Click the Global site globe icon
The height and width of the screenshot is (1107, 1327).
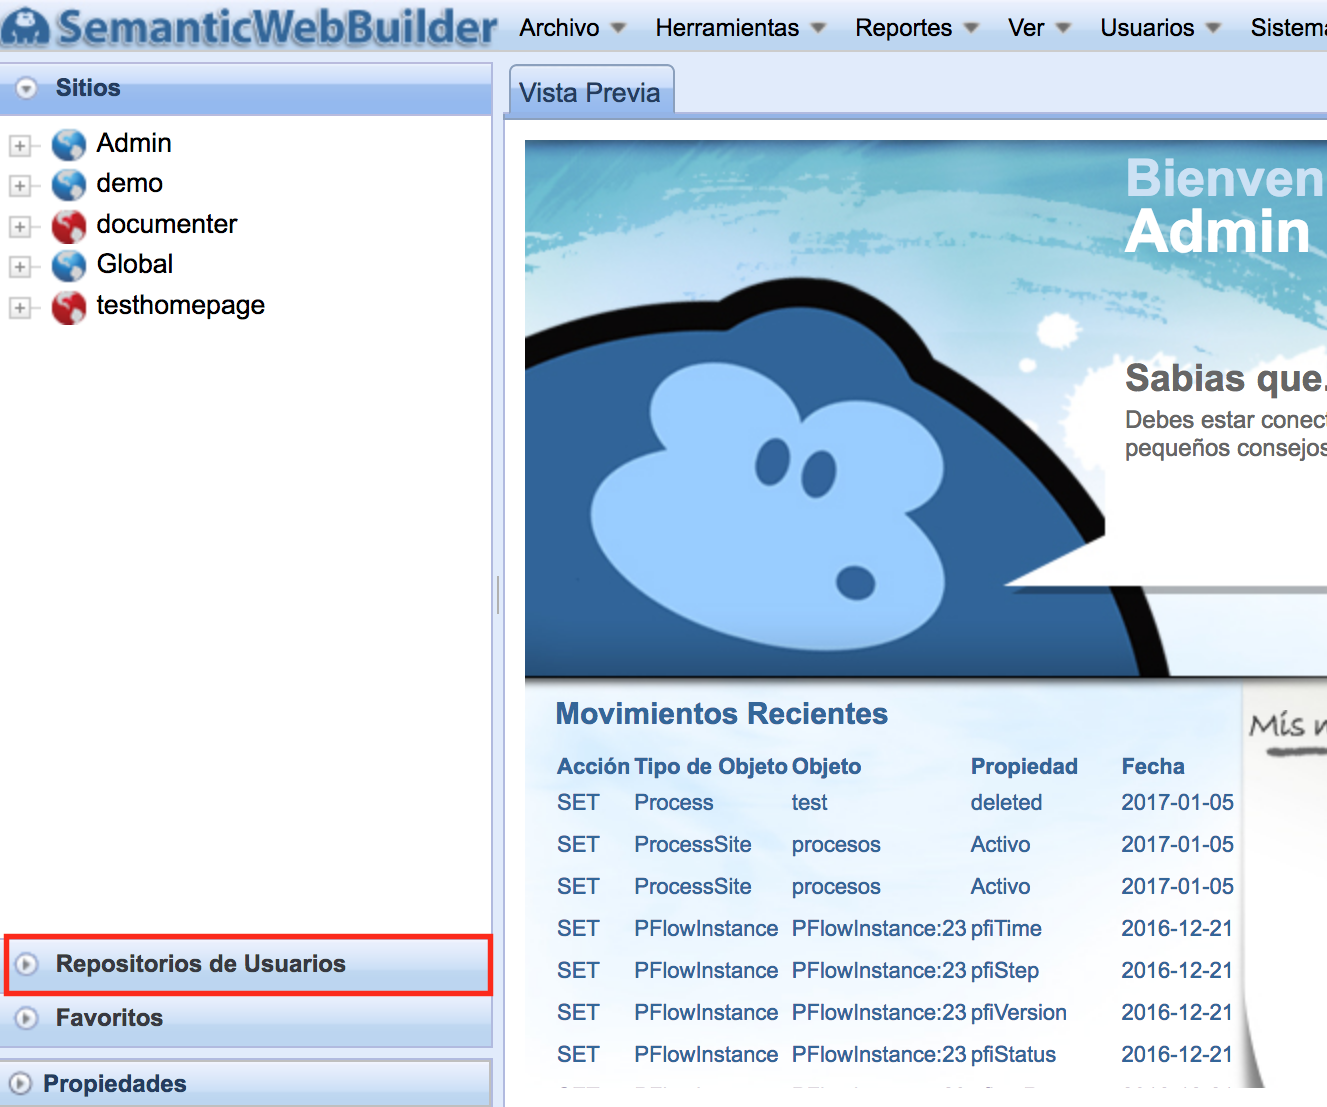click(69, 266)
